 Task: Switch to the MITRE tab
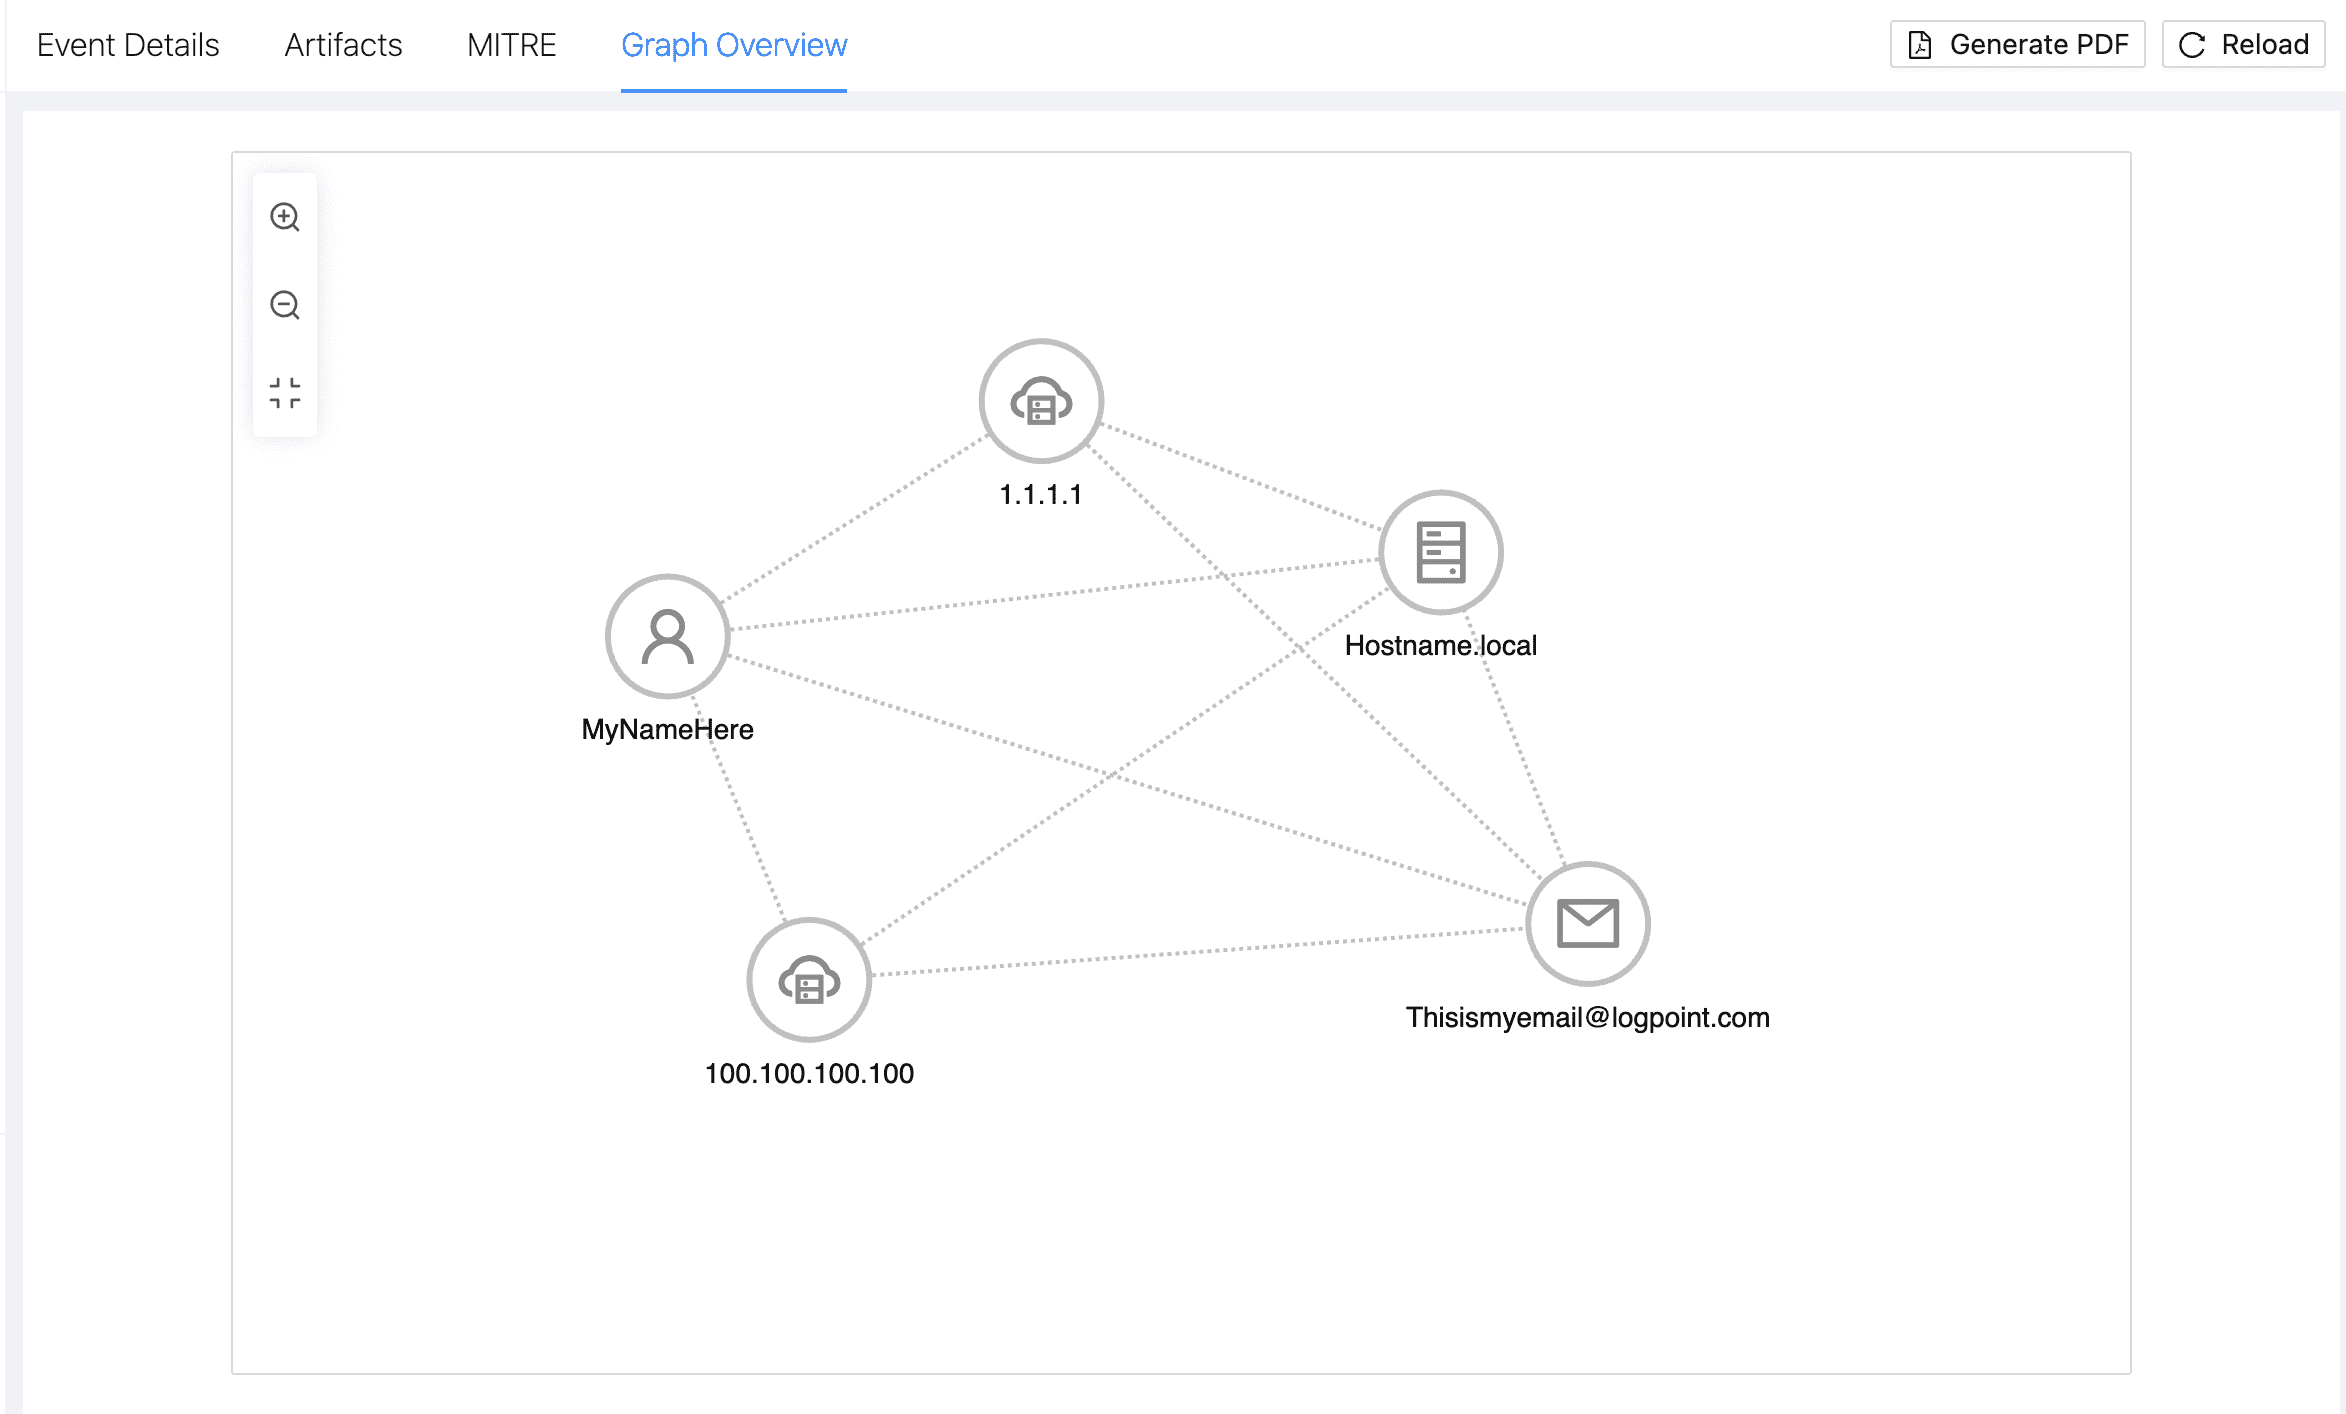coord(510,44)
